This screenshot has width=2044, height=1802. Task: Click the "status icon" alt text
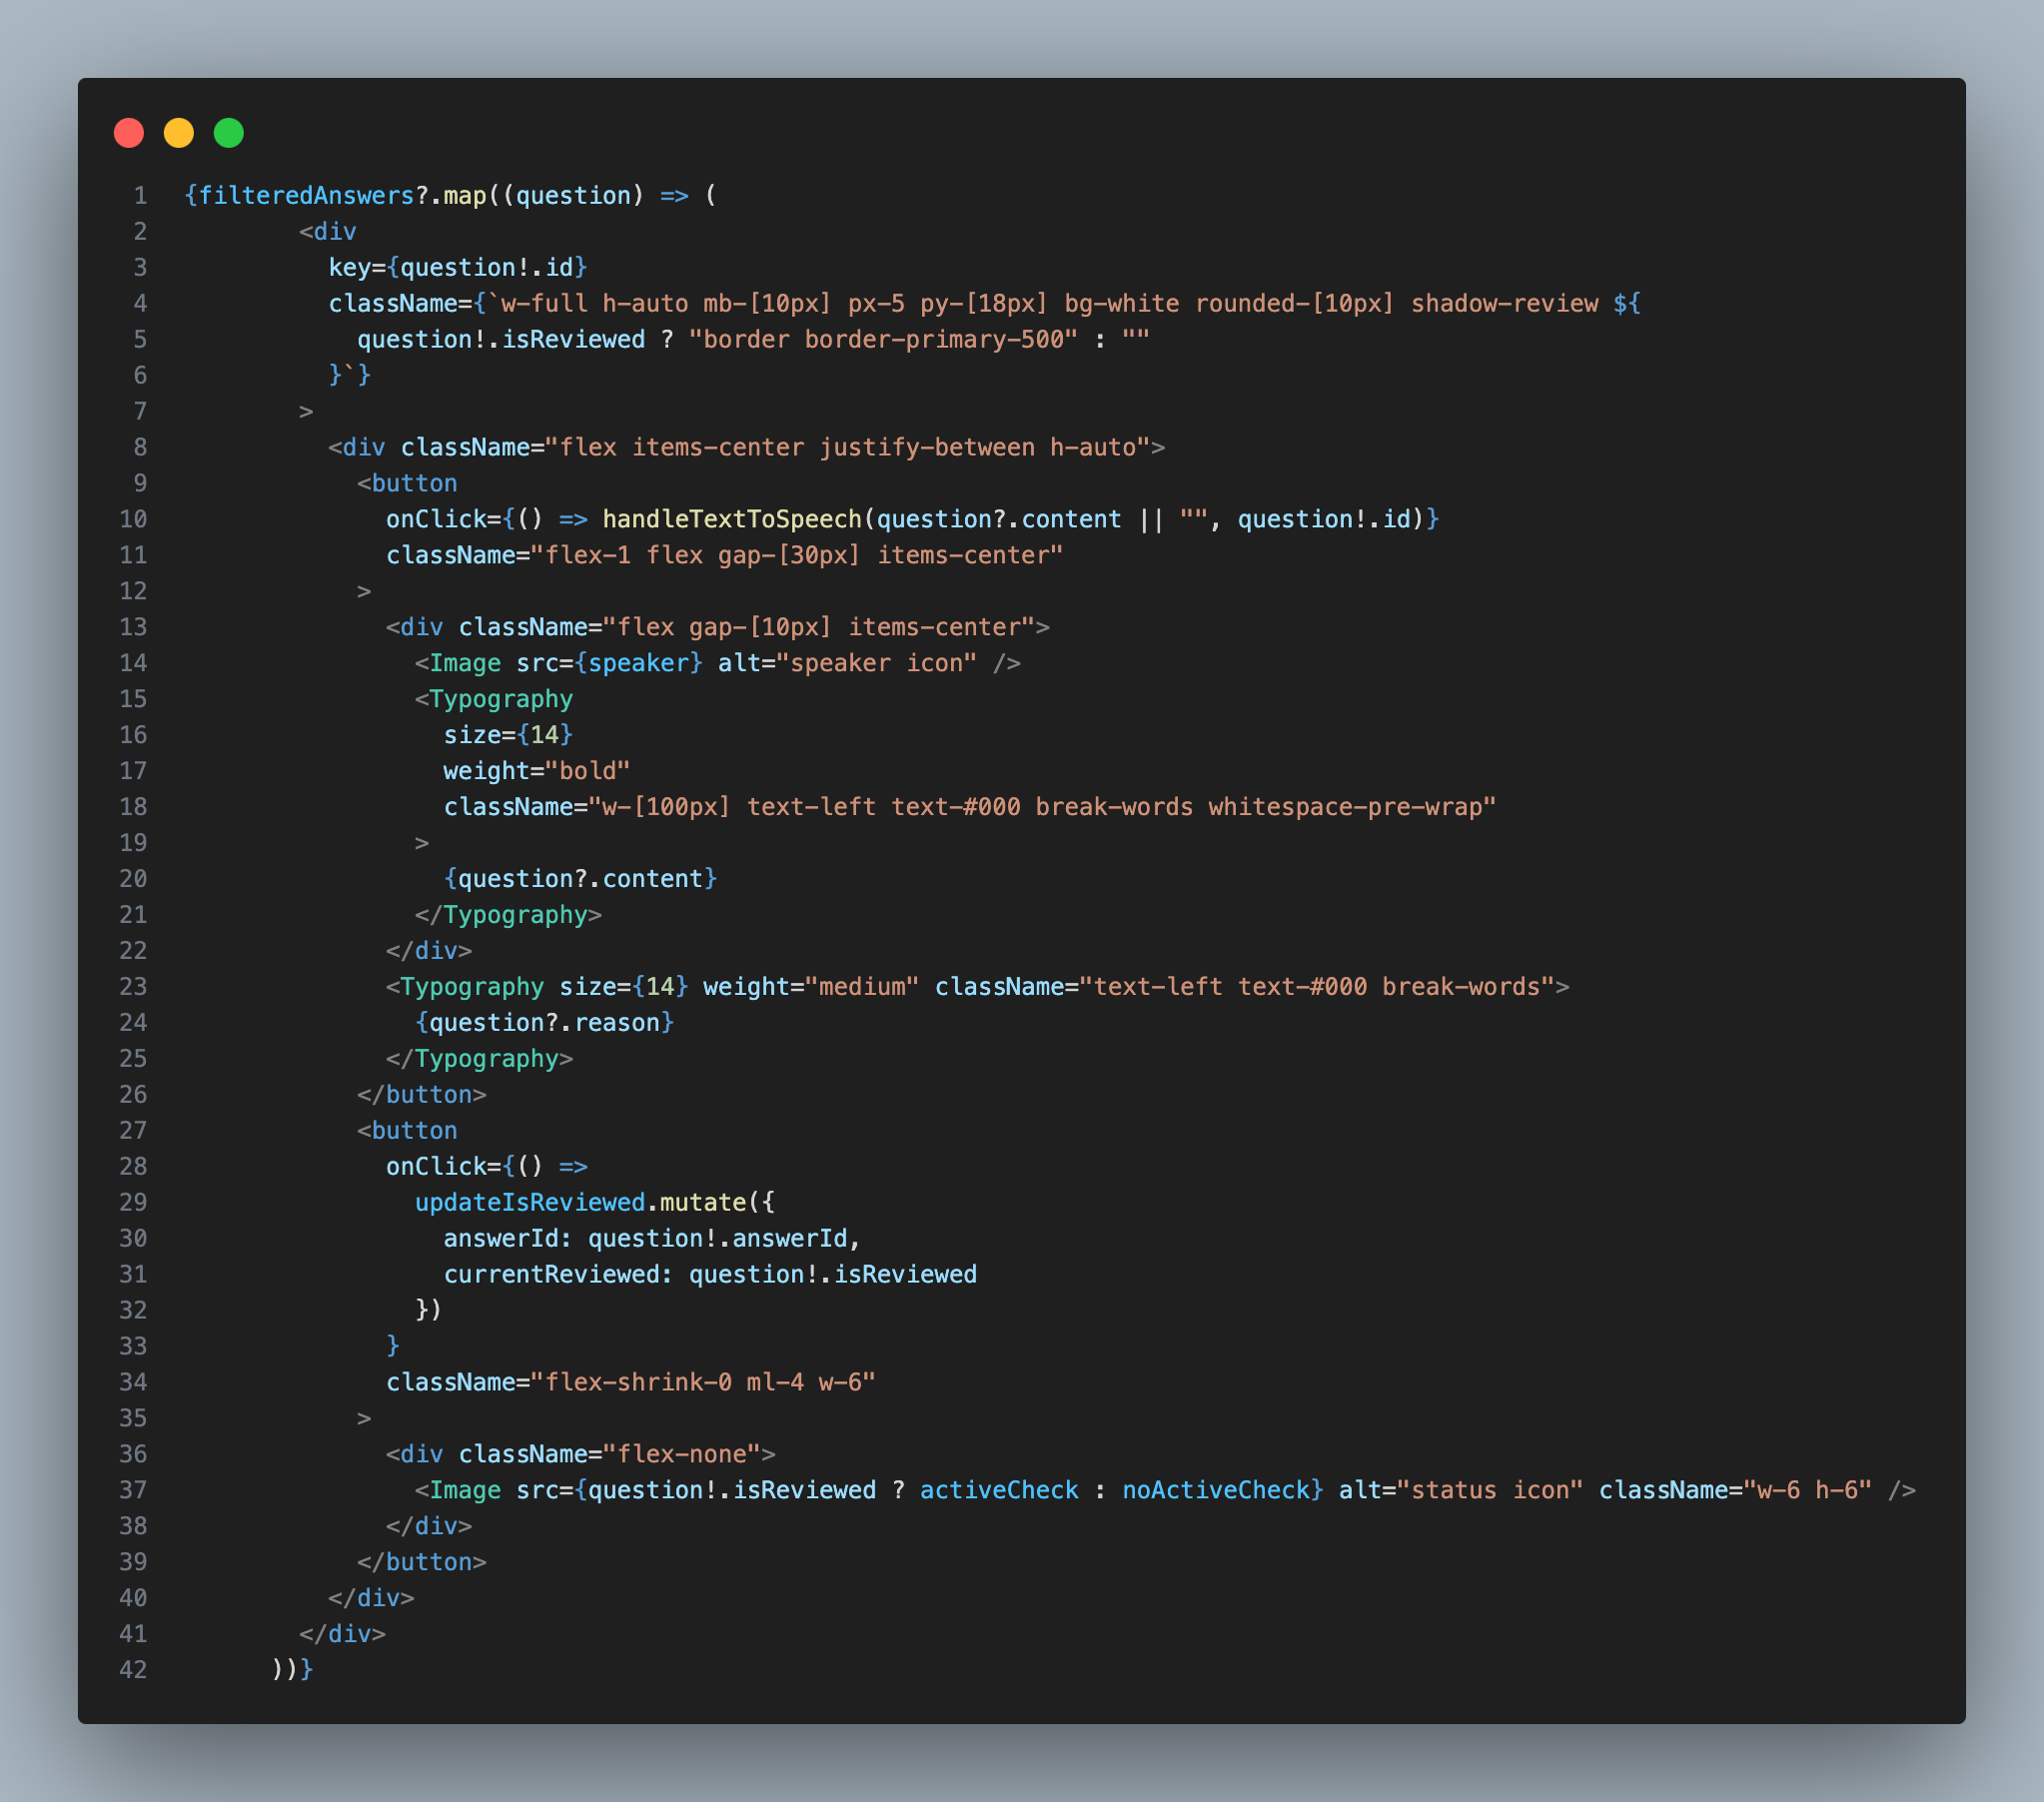1490,1490
